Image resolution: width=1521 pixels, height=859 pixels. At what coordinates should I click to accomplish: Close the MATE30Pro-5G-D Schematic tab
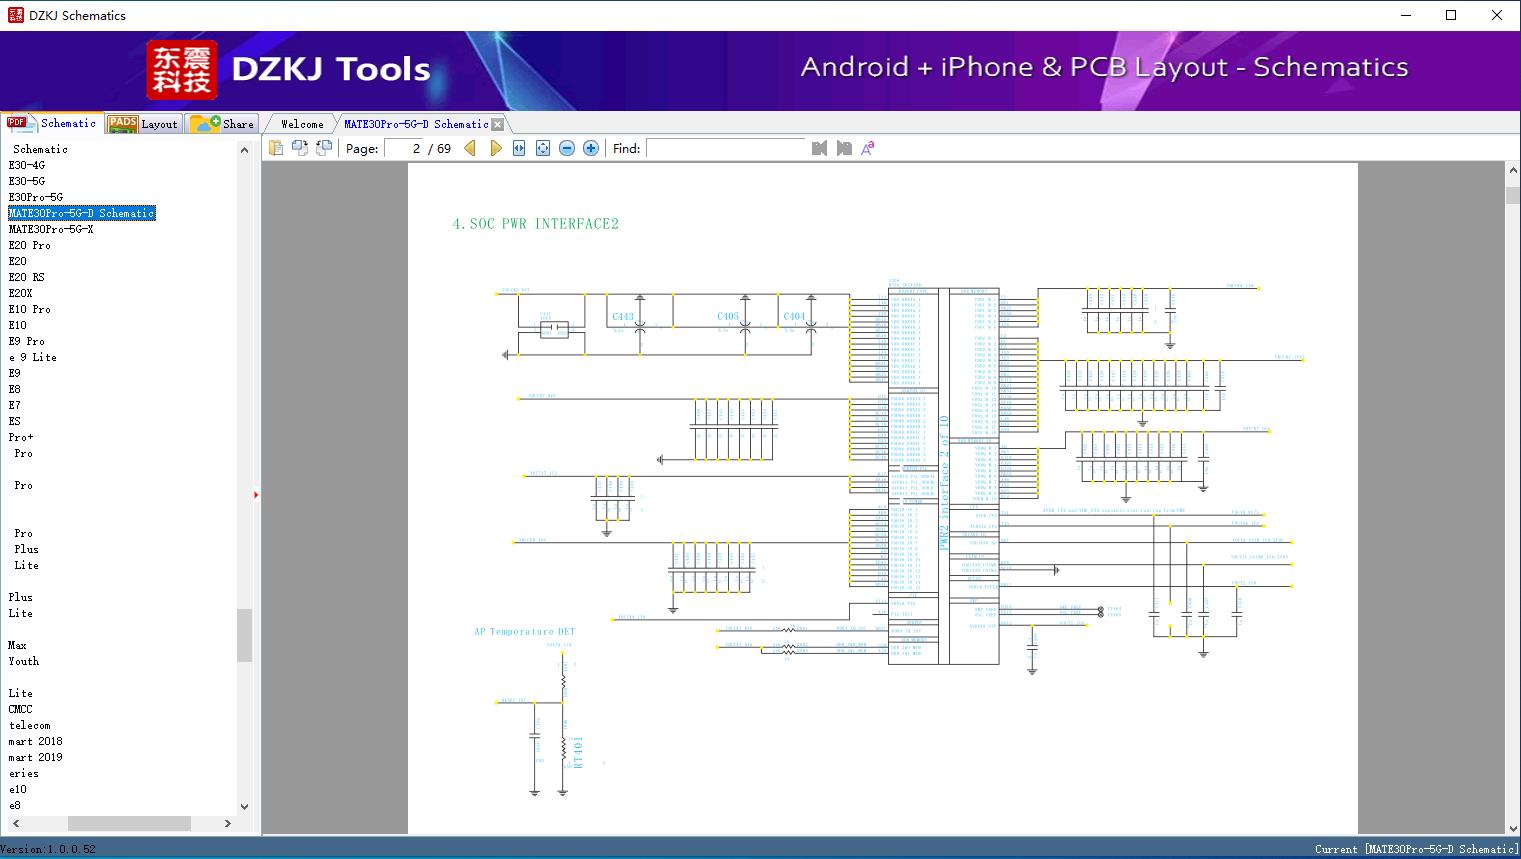click(497, 124)
